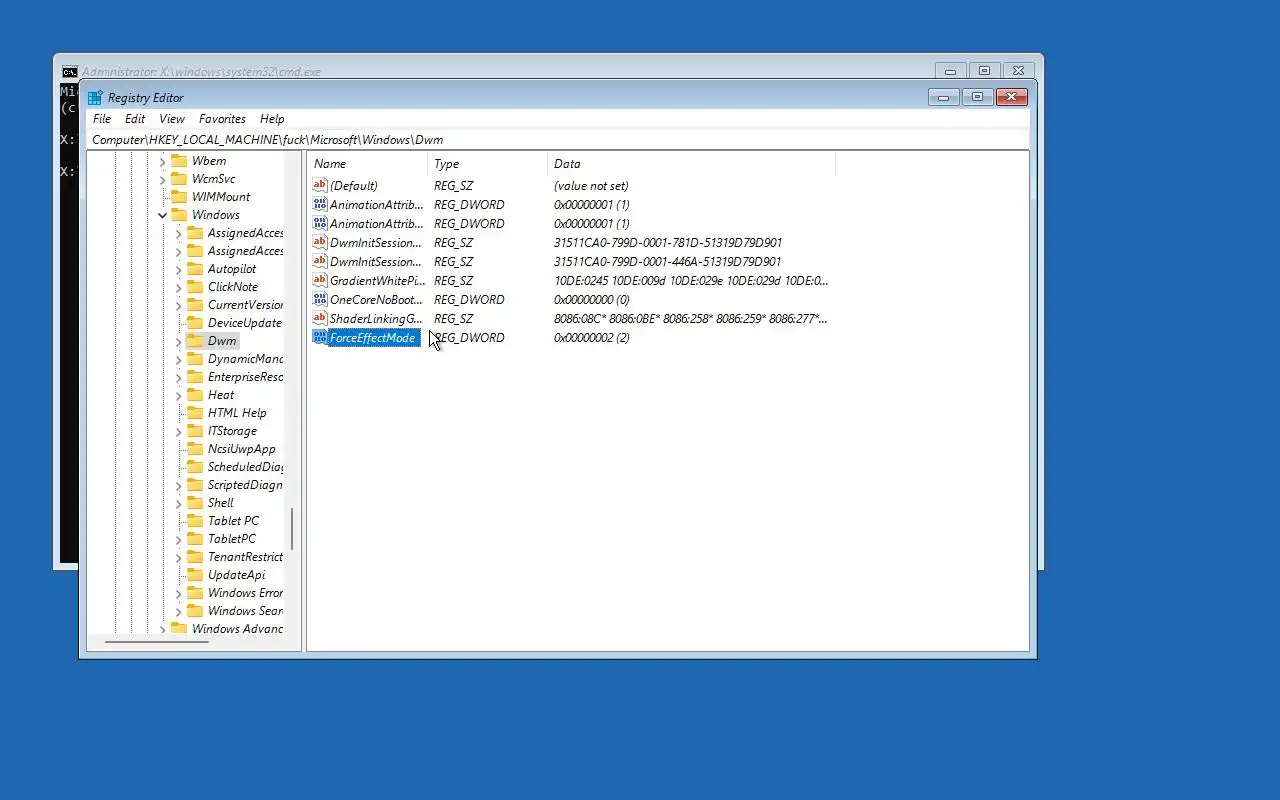Click the ScheduledDiag folder icon
Viewport: 1280px width, 800px height.
(195, 467)
